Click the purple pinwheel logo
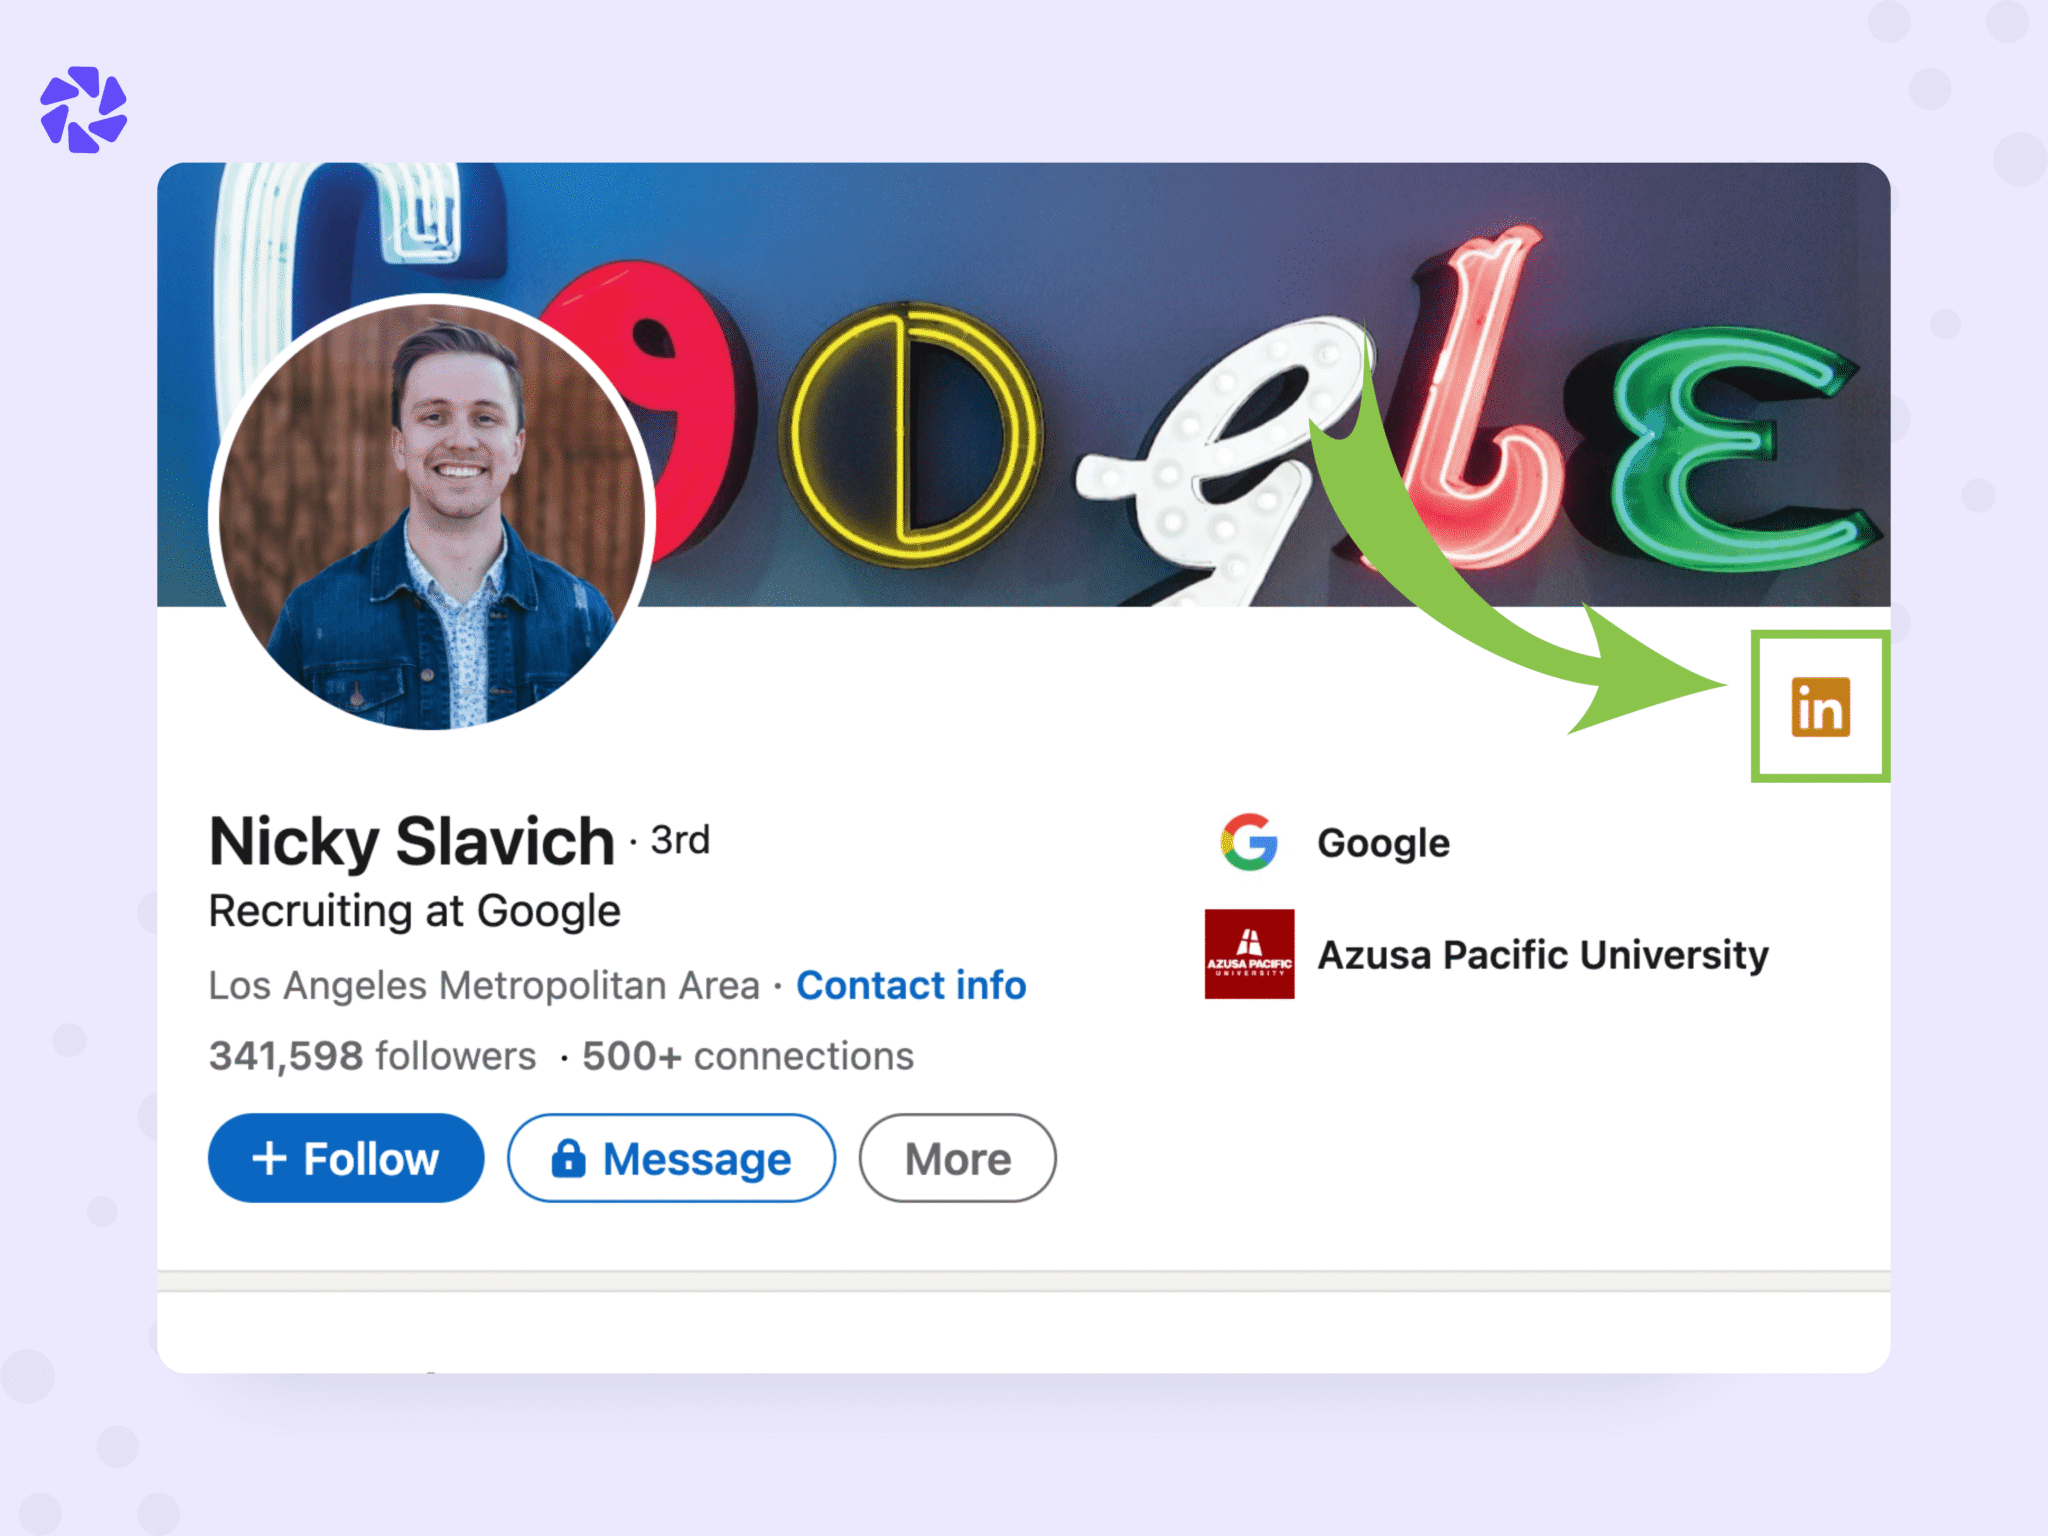The height and width of the screenshot is (1536, 2048). click(84, 110)
